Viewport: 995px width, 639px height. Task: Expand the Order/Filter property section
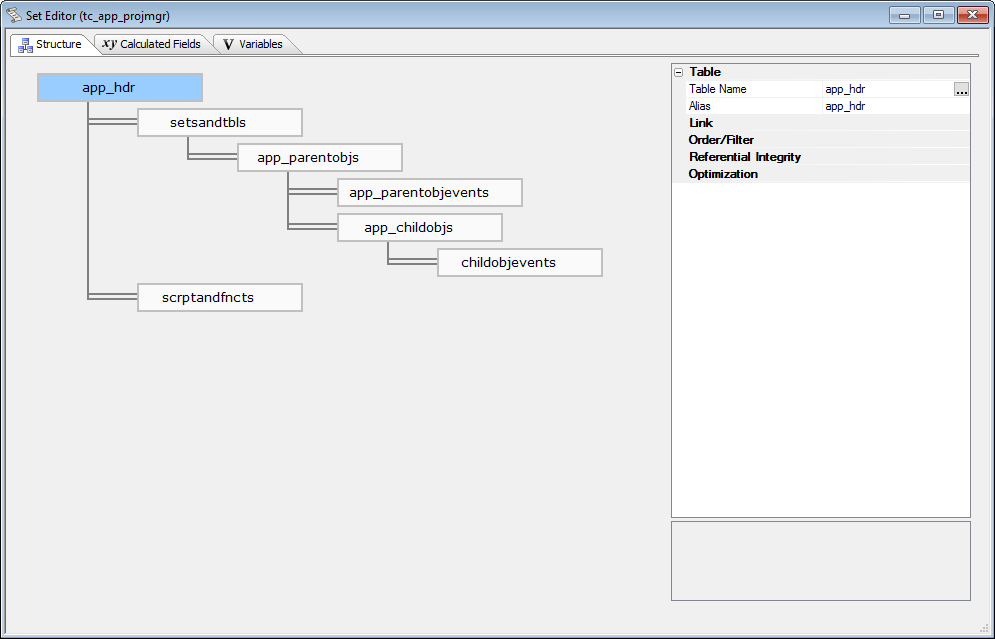(x=721, y=140)
